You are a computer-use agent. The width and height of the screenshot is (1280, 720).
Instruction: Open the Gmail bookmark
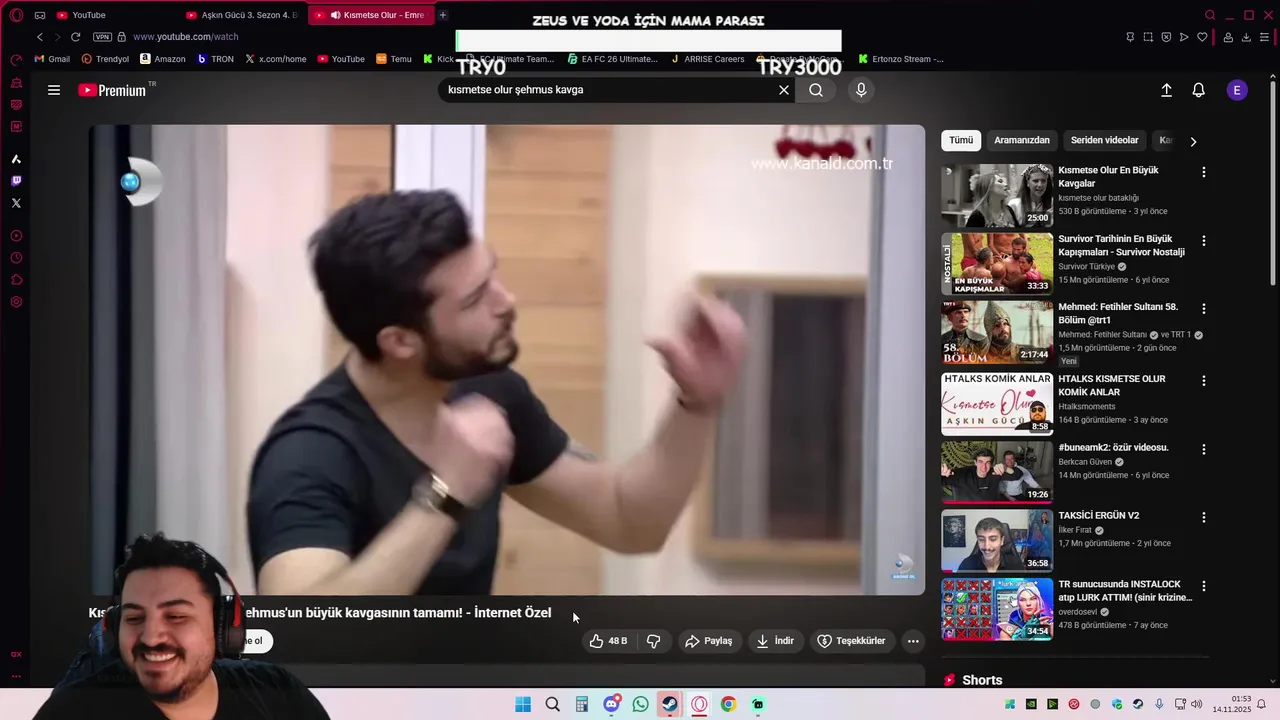(x=52, y=59)
